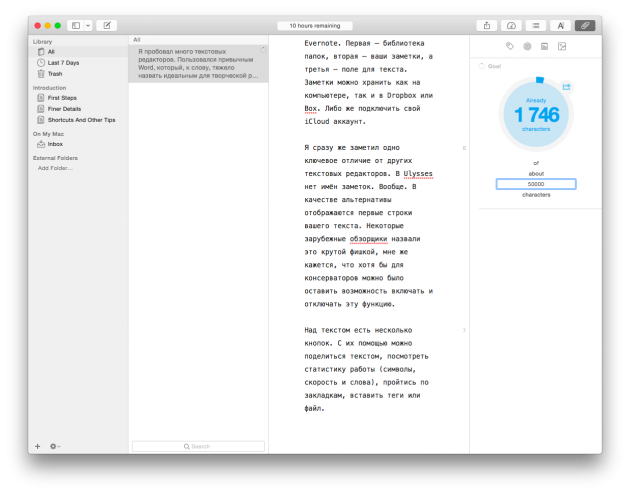Open the statistics gauge icon
630x494 pixels.
pyautogui.click(x=511, y=25)
